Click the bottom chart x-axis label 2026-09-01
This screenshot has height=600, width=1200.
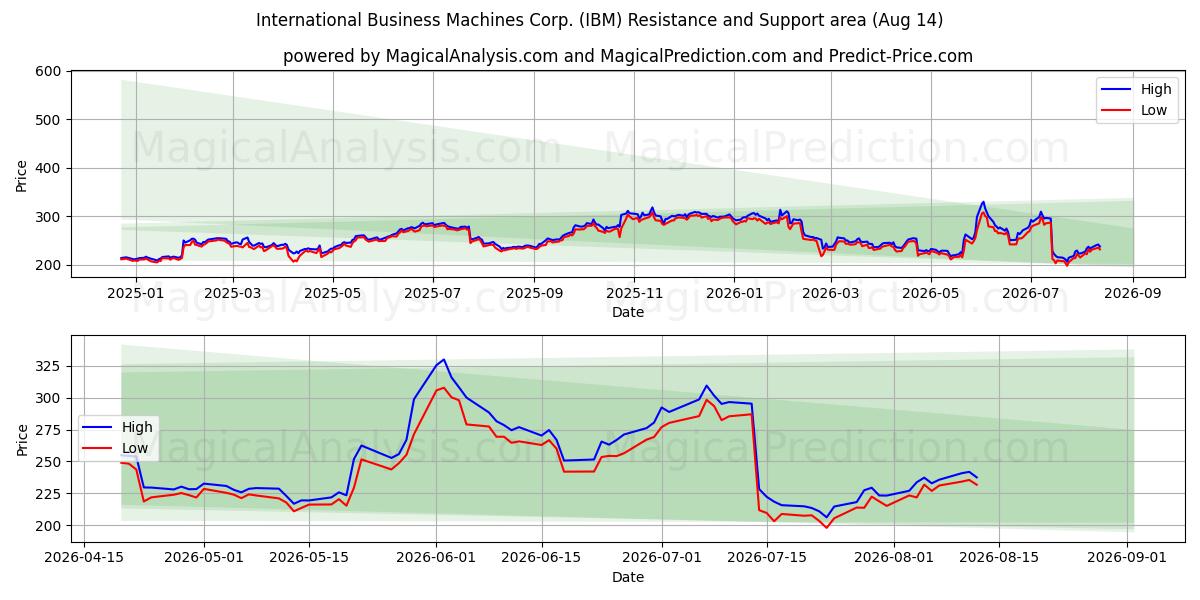click(x=1128, y=558)
